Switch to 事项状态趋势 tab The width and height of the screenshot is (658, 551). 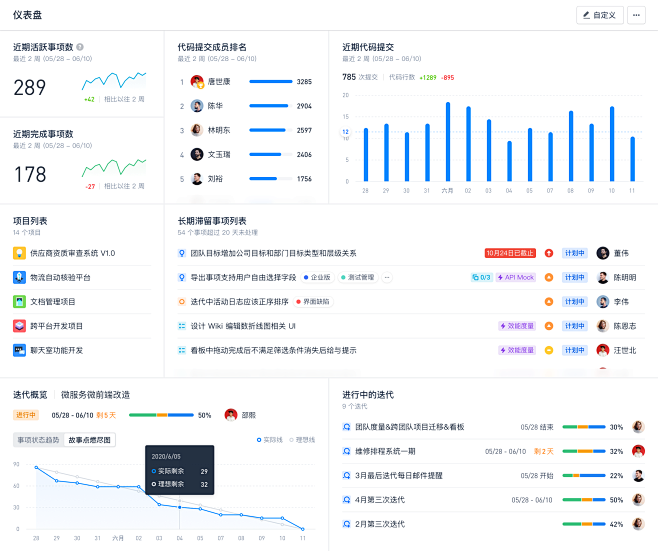(x=38, y=440)
